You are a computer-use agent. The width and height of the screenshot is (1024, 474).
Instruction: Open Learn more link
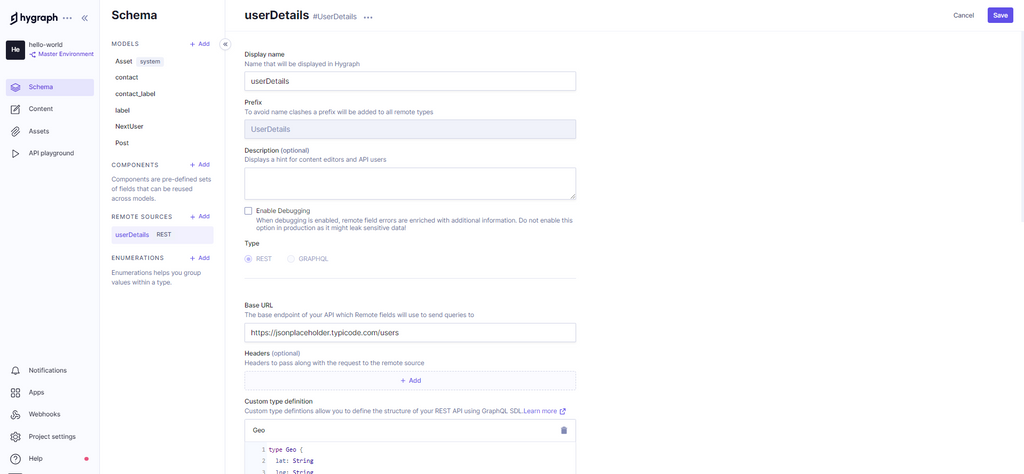pyautogui.click(x=544, y=411)
